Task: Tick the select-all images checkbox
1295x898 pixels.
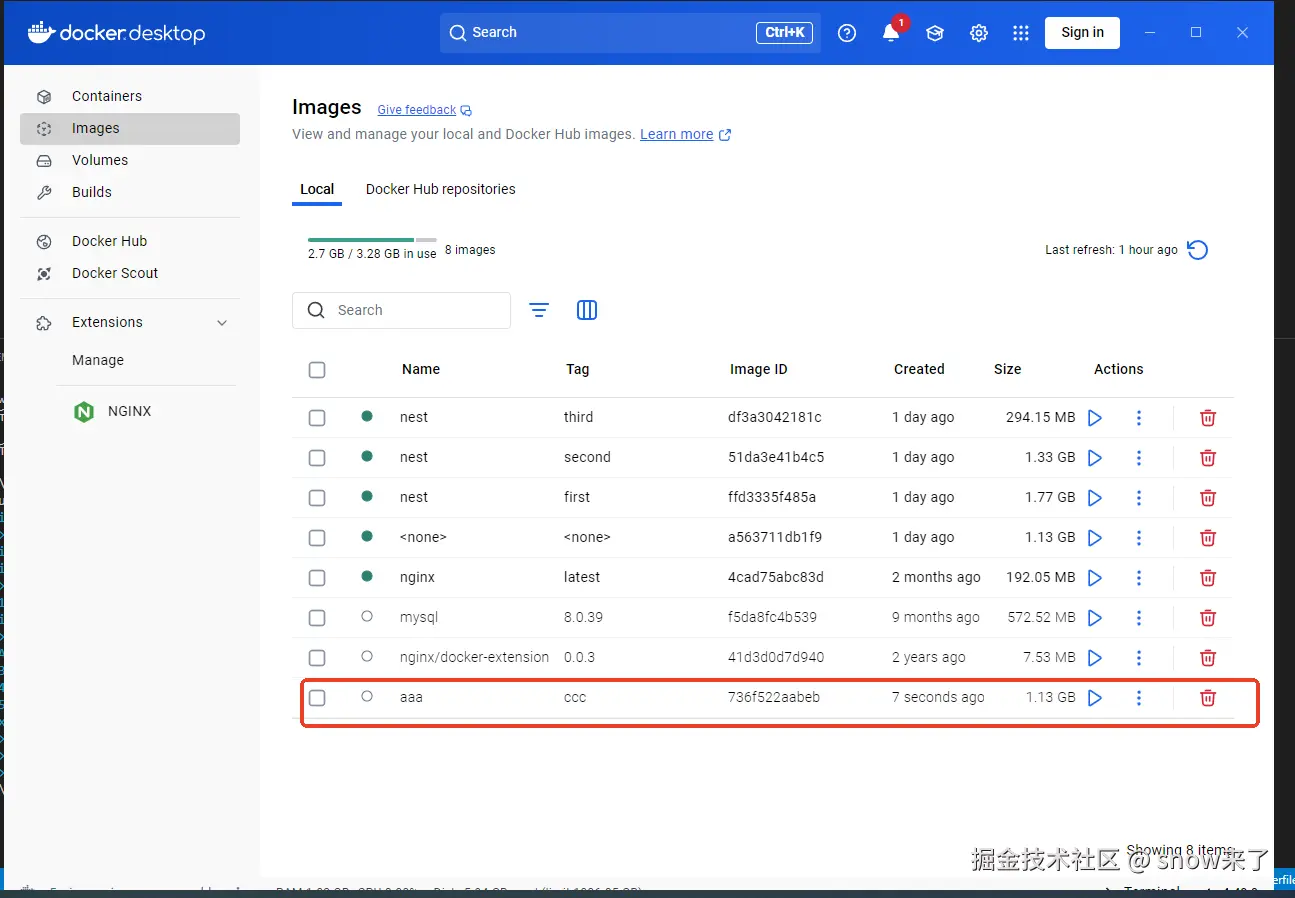Action: point(317,370)
